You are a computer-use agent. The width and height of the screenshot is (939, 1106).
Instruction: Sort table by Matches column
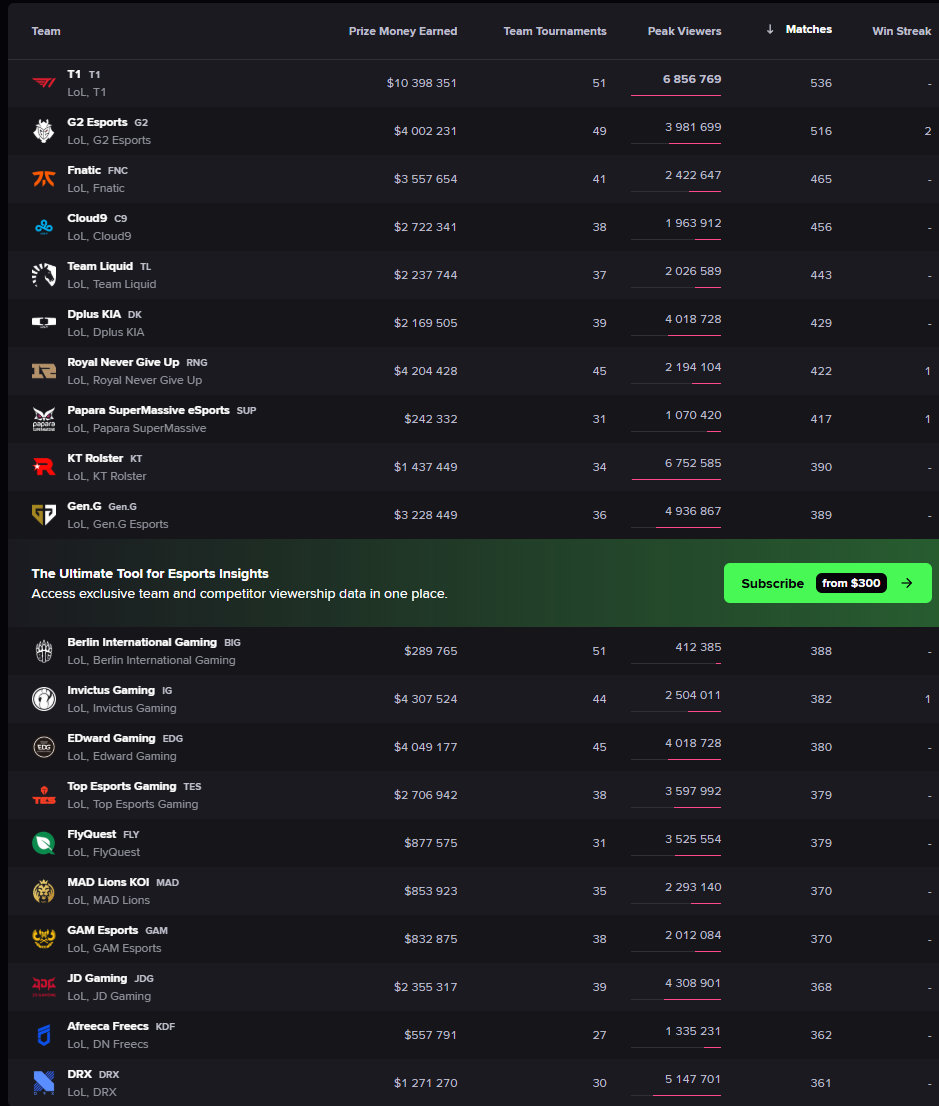(x=808, y=30)
